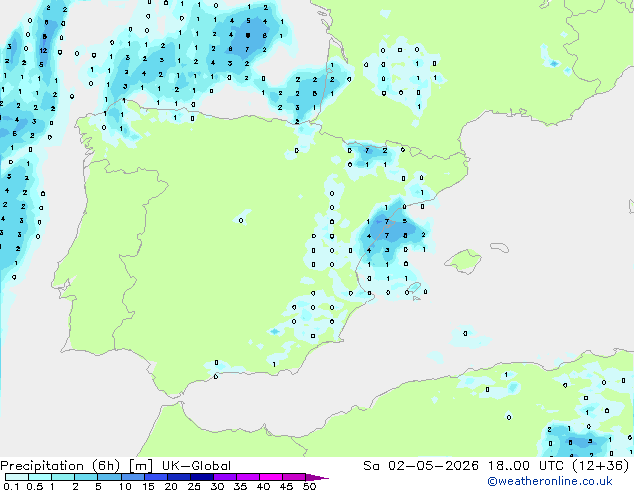Viewport: 634px width, 490px height.
Task: Select the 25–30 dark blue legend swatch
Action: (x=201, y=477)
